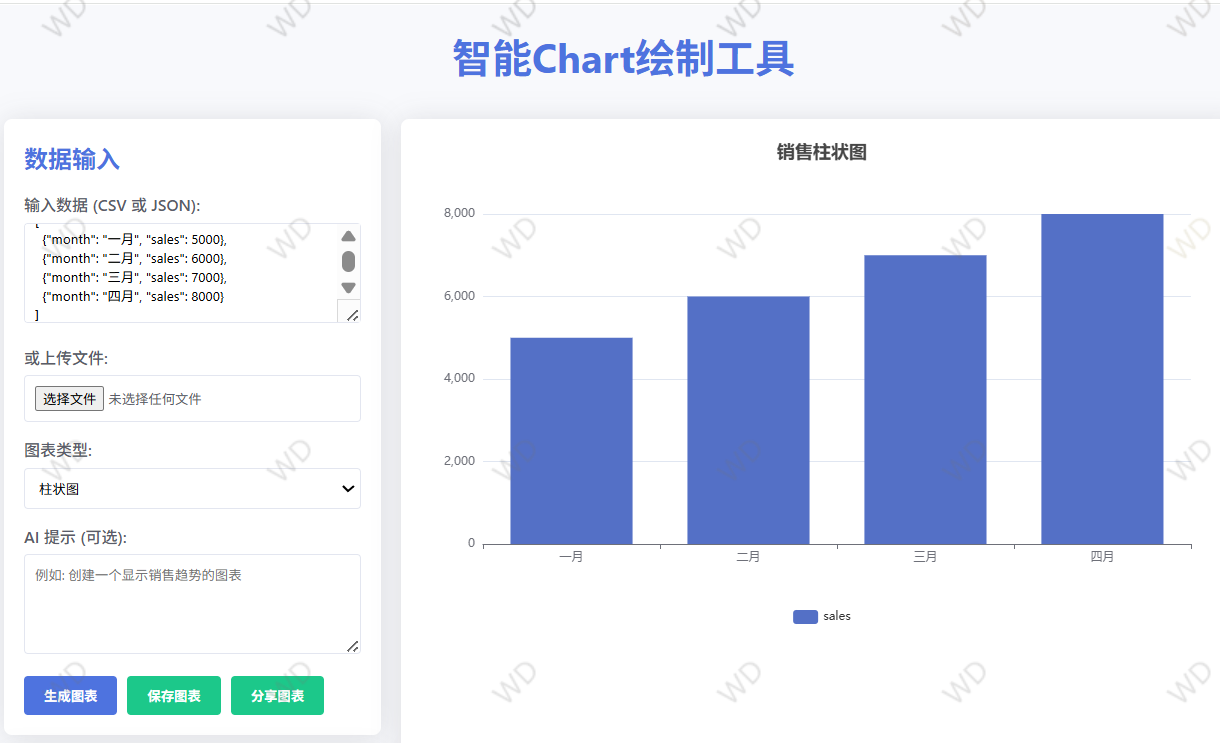
Task: Click inside the AI 提示 prompt field
Action: pyautogui.click(x=192, y=600)
